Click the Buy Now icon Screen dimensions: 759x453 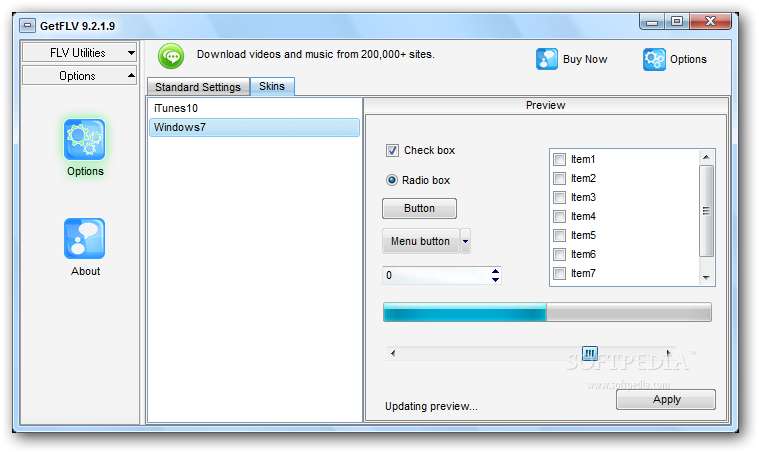[547, 59]
